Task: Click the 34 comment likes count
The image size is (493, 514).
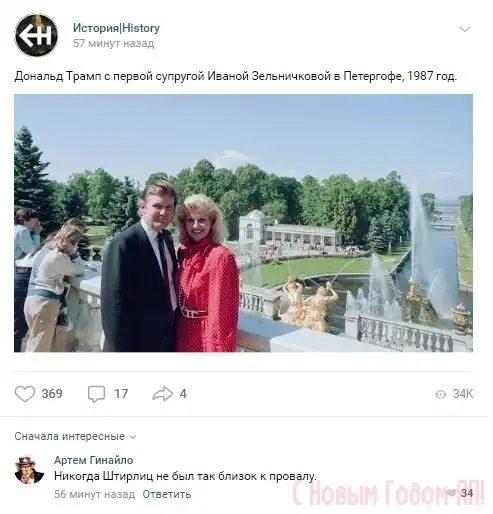Action: 467,493
